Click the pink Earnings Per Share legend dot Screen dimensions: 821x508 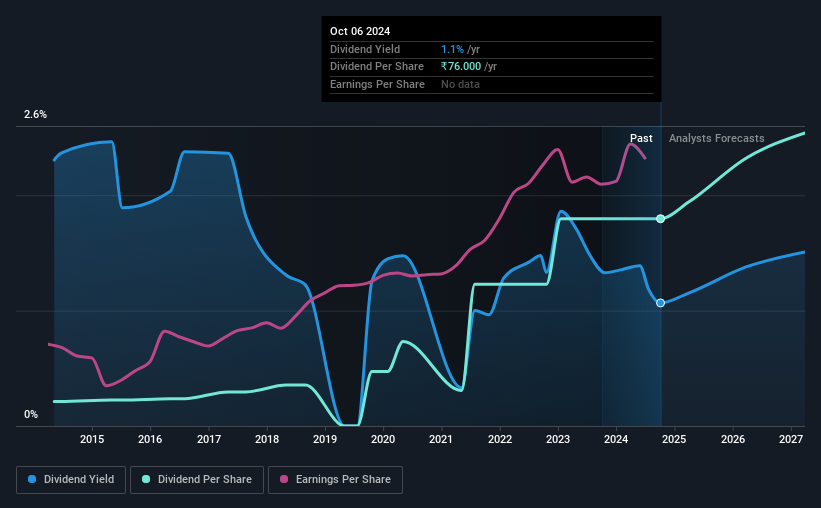[x=284, y=479]
